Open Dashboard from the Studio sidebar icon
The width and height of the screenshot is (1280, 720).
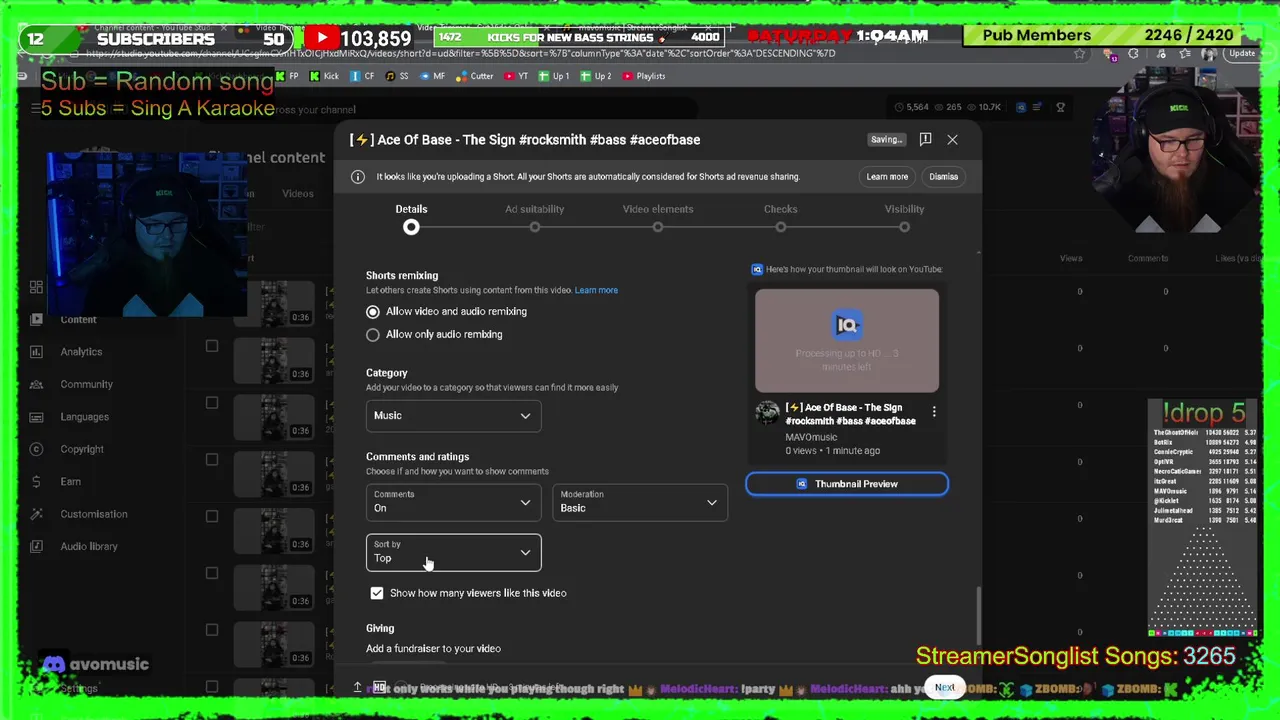click(x=36, y=287)
